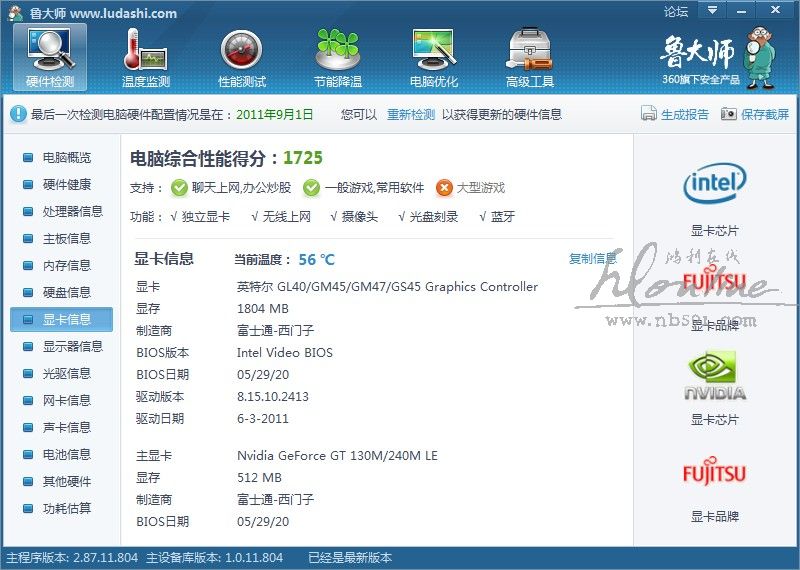
Task: Click the blue info exclamation icon
Action: (x=18, y=113)
